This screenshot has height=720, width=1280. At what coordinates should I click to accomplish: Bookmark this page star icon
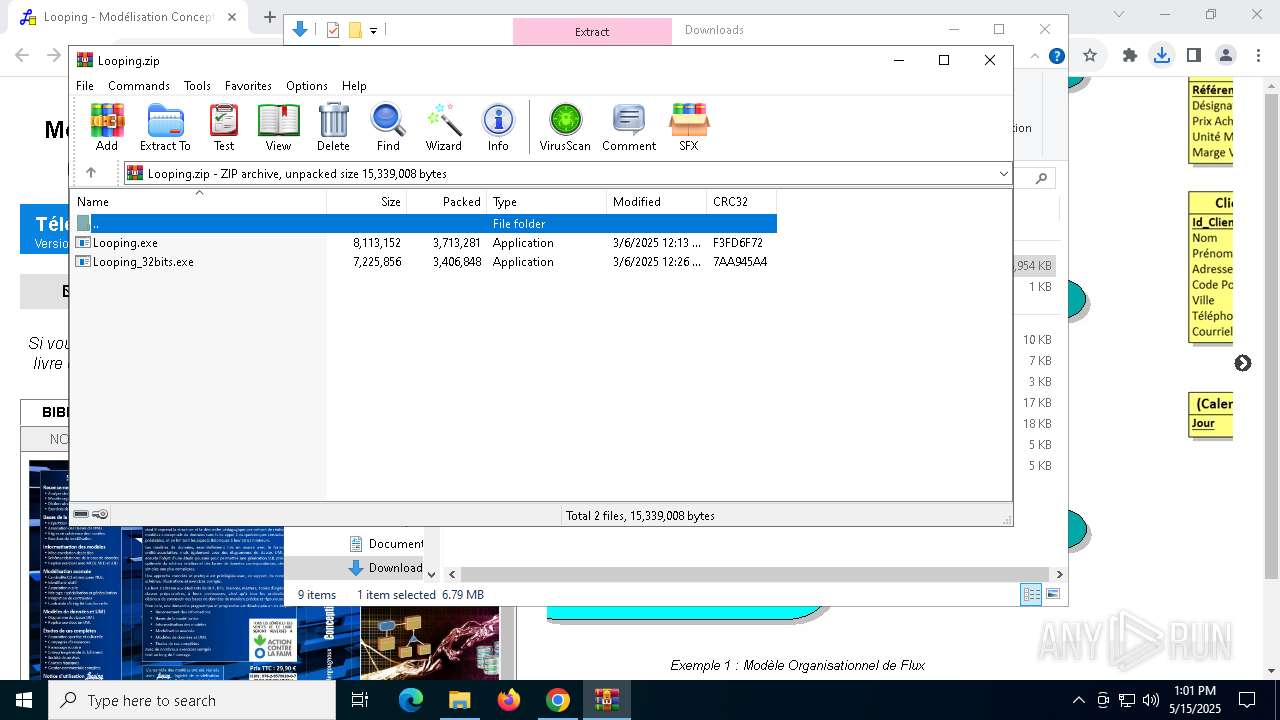[1090, 56]
